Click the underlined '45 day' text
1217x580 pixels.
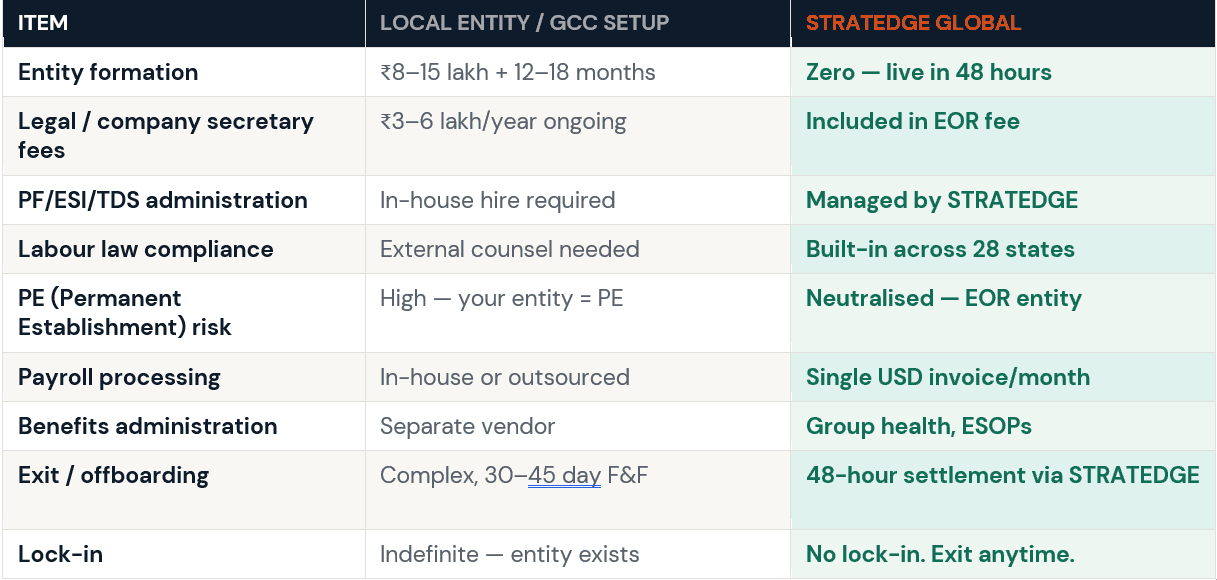click(564, 475)
